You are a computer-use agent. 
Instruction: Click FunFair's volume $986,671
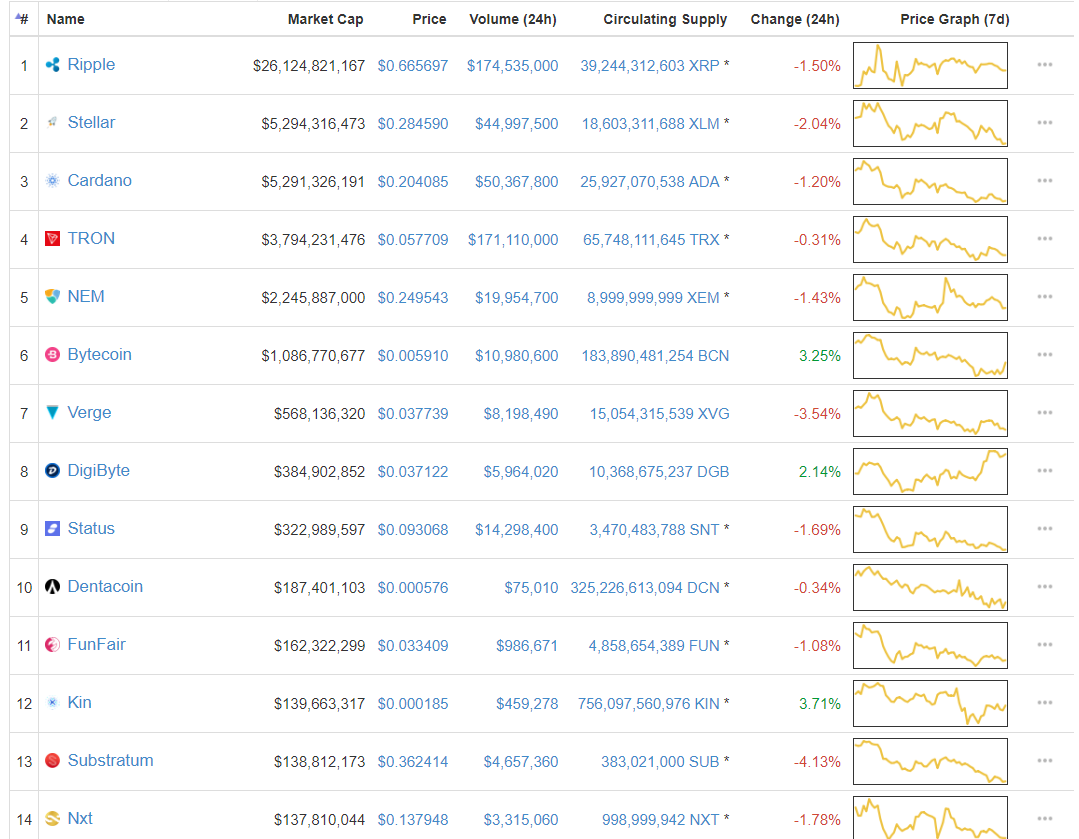point(527,646)
